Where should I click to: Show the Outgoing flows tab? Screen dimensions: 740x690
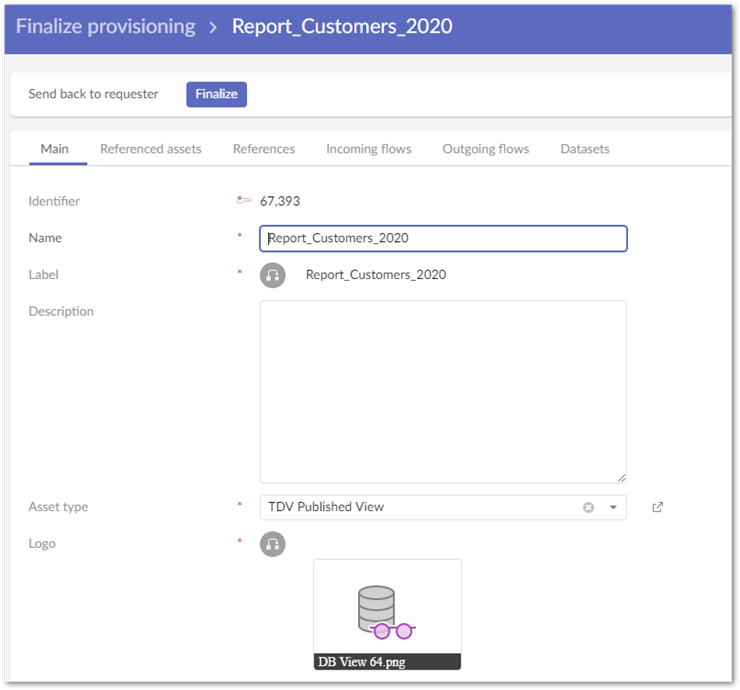[486, 149]
